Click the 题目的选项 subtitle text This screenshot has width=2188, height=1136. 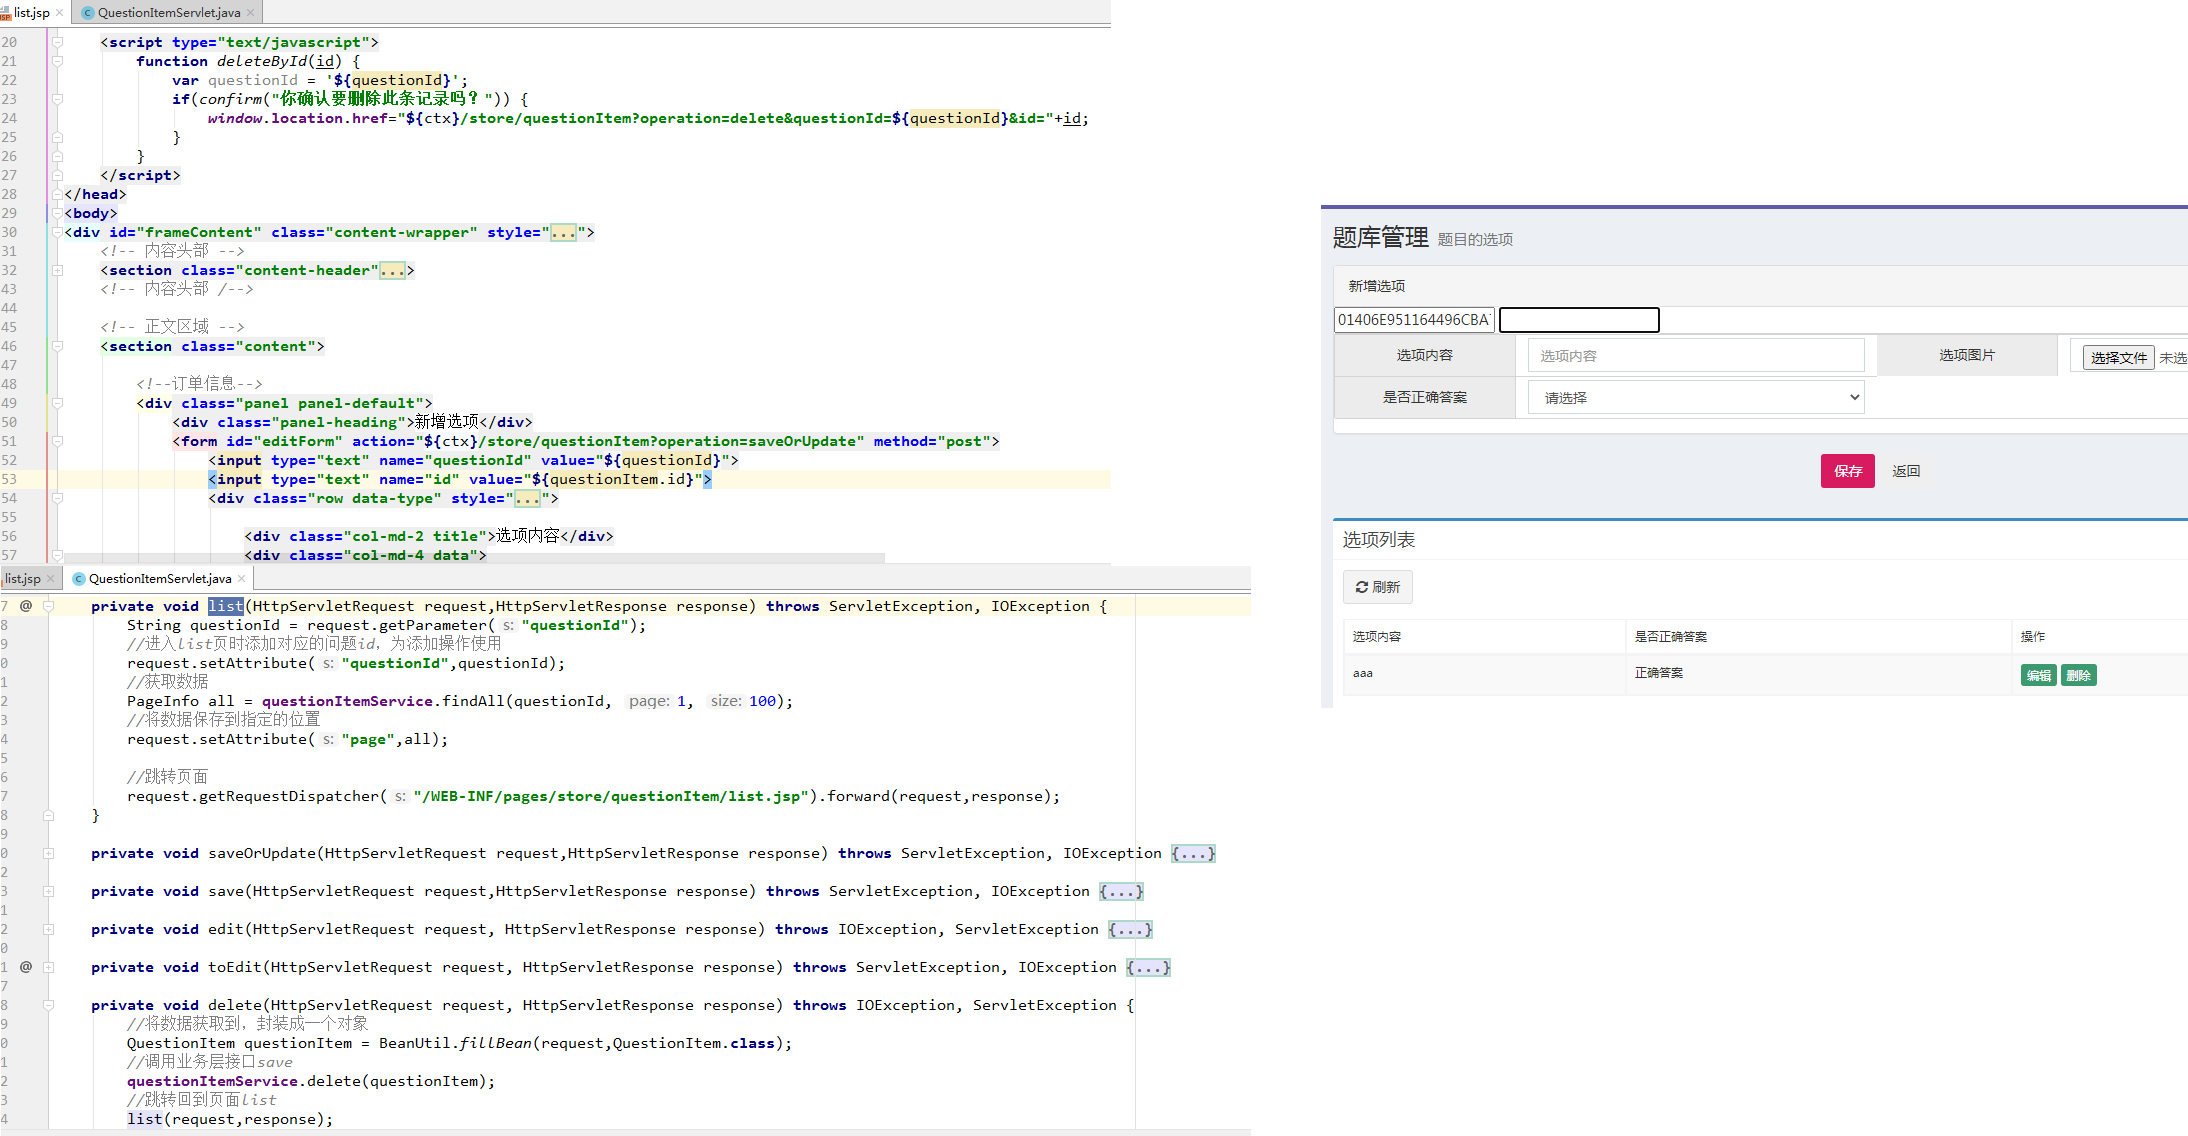tap(1475, 240)
